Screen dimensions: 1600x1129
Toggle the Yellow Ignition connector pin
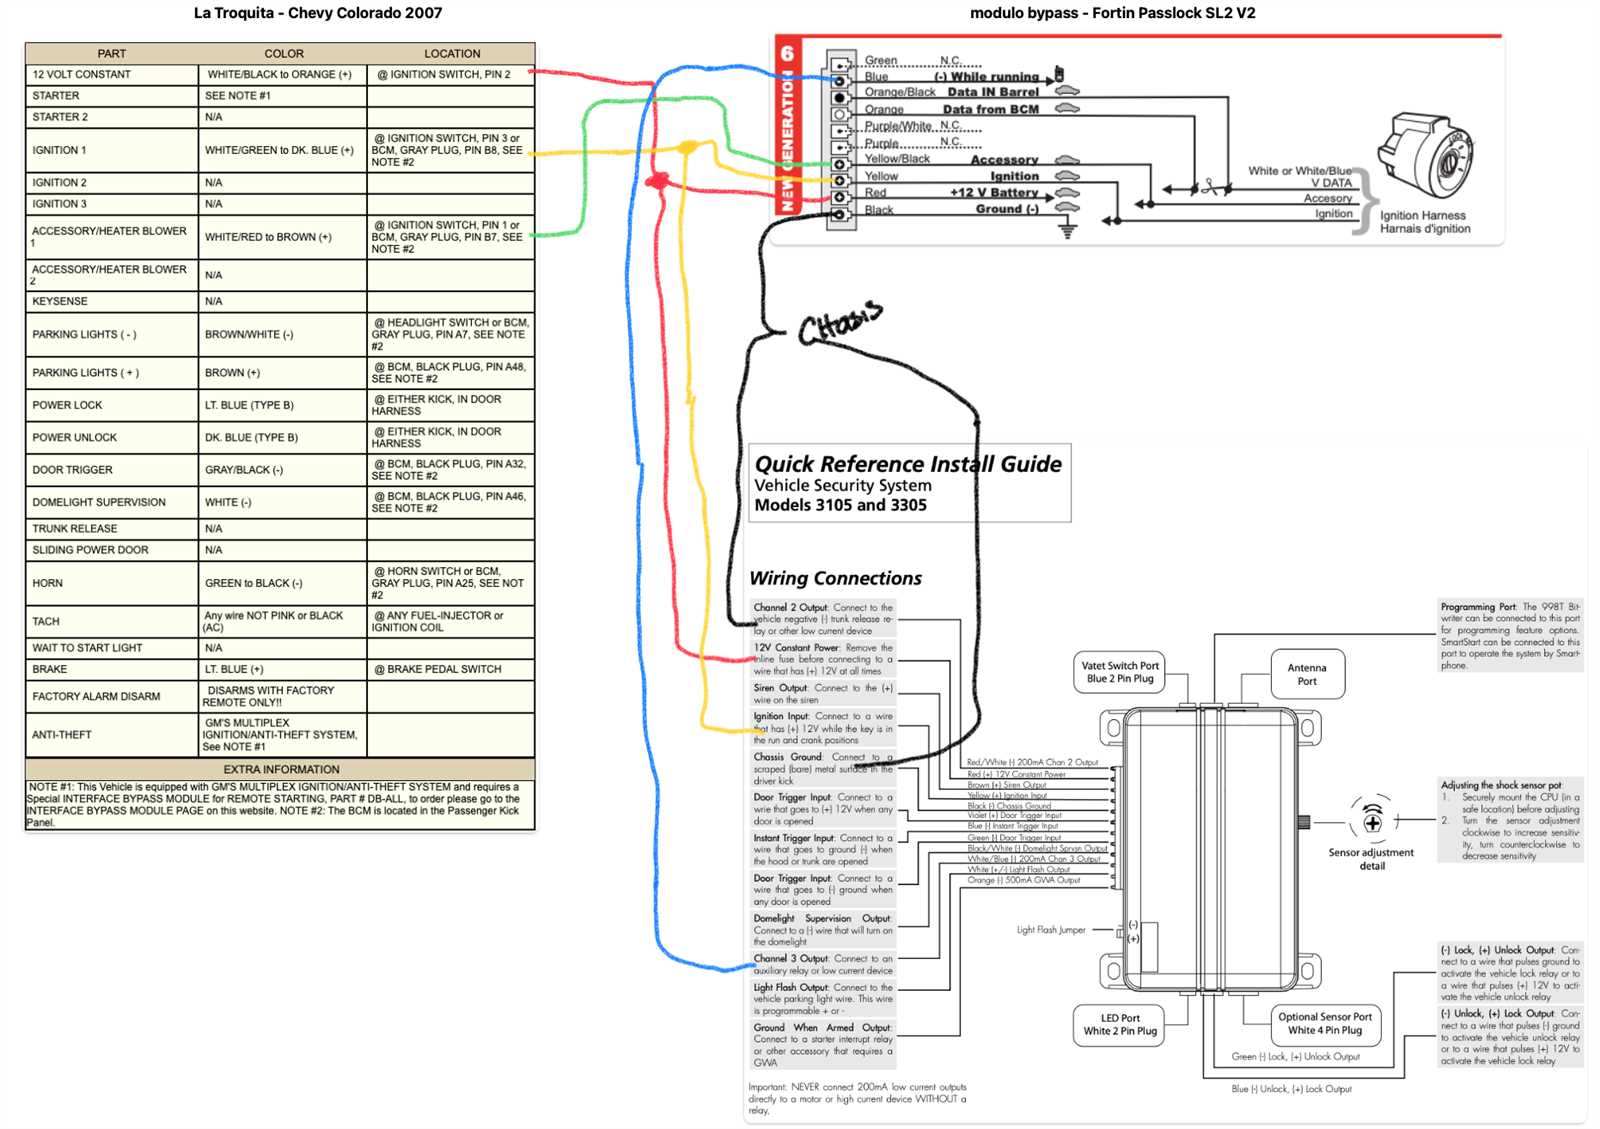(x=839, y=181)
